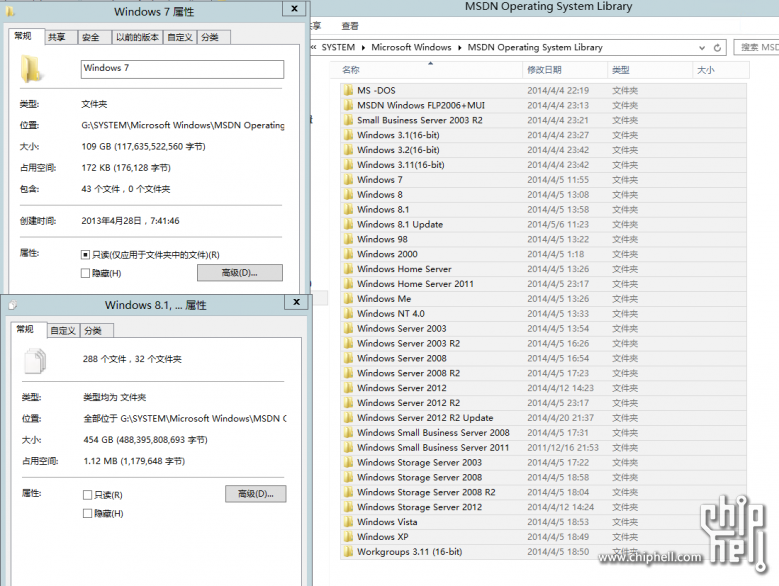Screen dimensions: 779x586
Task: Select the Windows 2000 folder icon
Action: pos(348,254)
